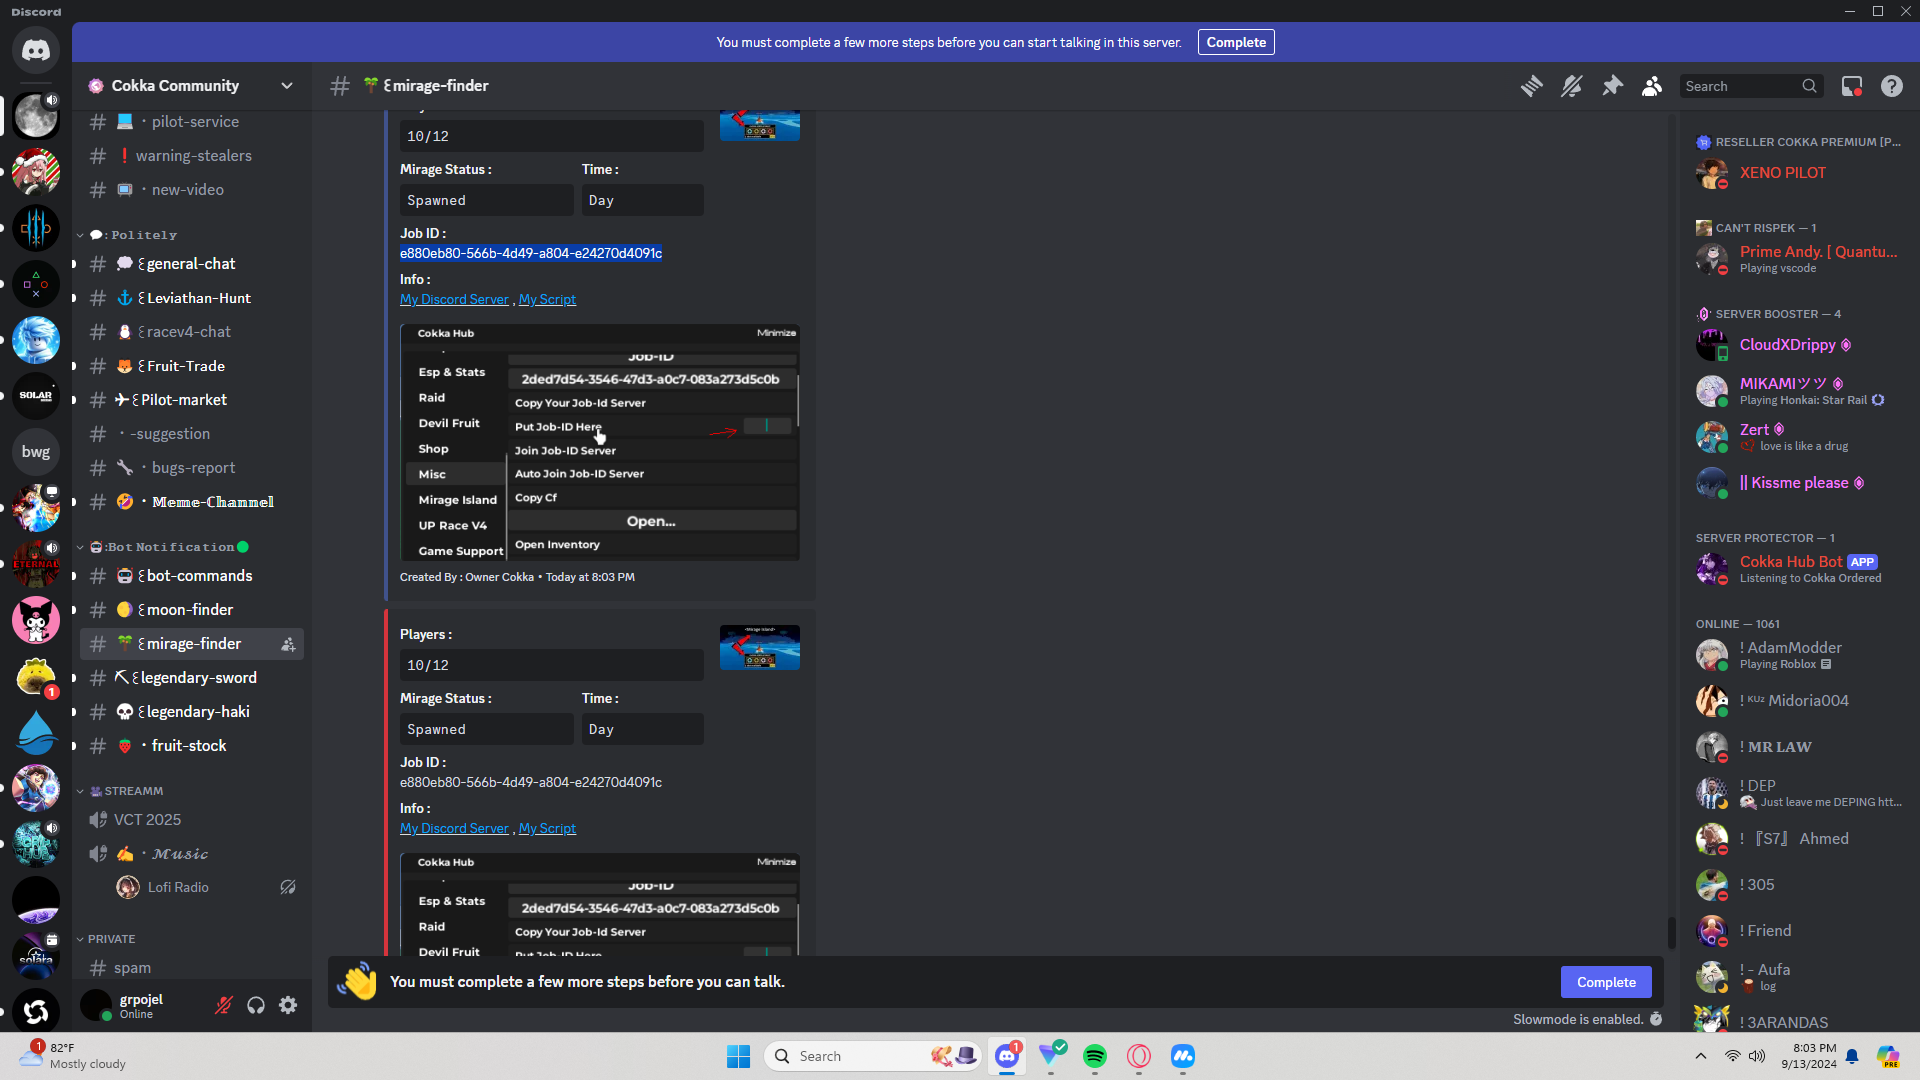Click the Windows Start button
The width and height of the screenshot is (1920, 1080).
point(739,1056)
